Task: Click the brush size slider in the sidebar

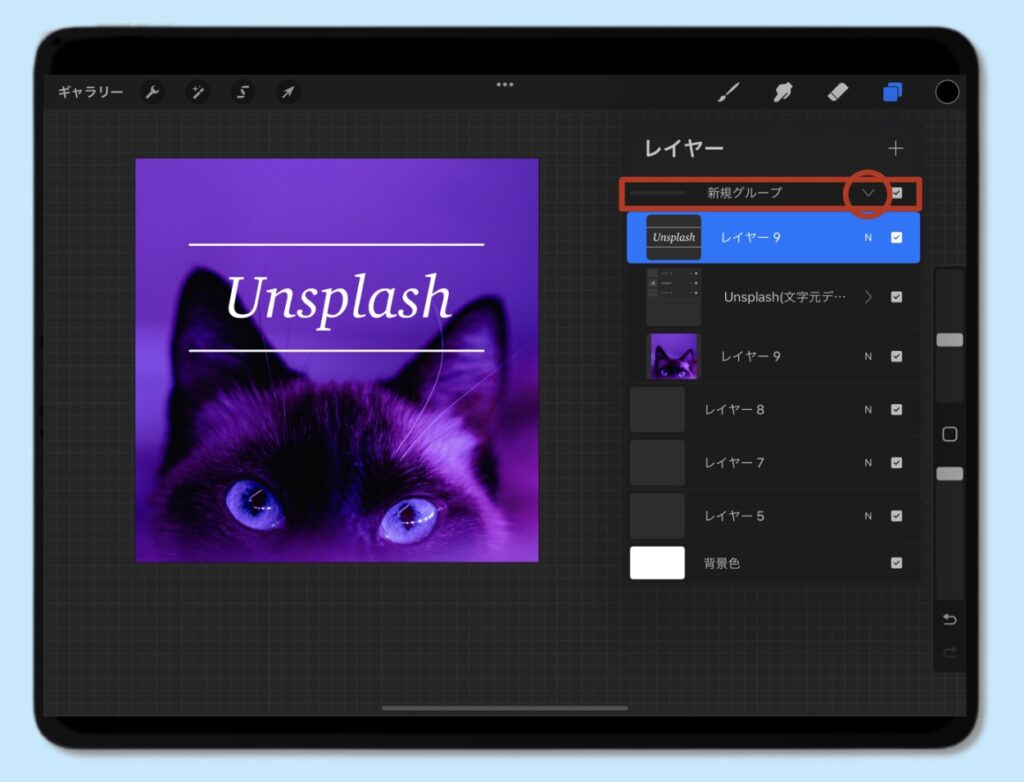Action: click(x=950, y=340)
